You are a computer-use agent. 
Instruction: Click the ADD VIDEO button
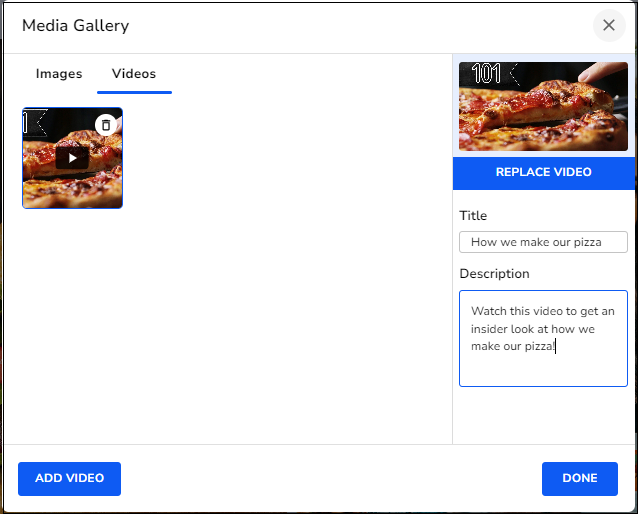click(x=69, y=478)
